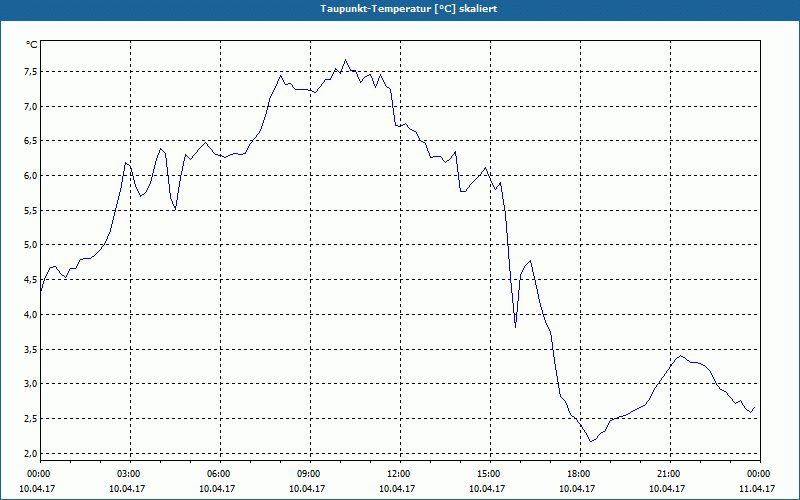Click the 7,5 y-axis value
Screen dimensions: 800x500
tap(32, 72)
